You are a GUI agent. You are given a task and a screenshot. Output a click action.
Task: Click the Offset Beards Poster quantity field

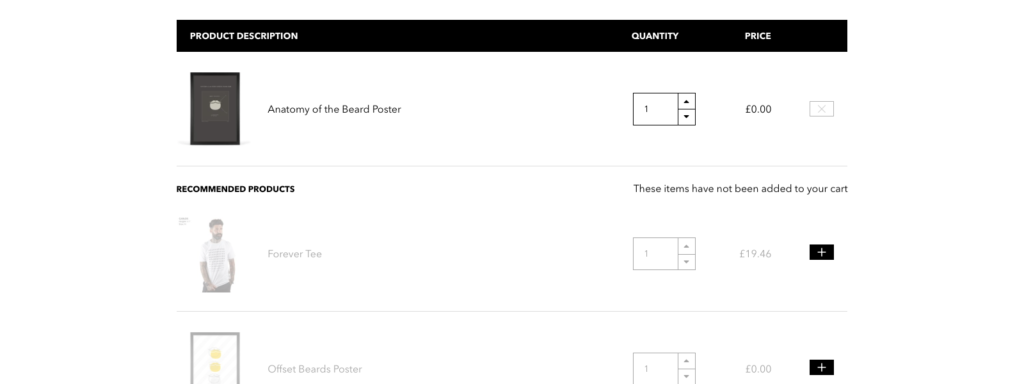pyautogui.click(x=655, y=368)
